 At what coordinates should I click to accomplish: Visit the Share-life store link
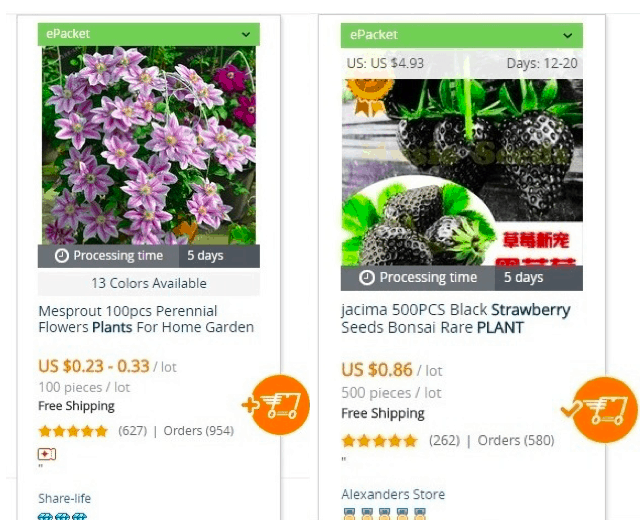[65, 498]
